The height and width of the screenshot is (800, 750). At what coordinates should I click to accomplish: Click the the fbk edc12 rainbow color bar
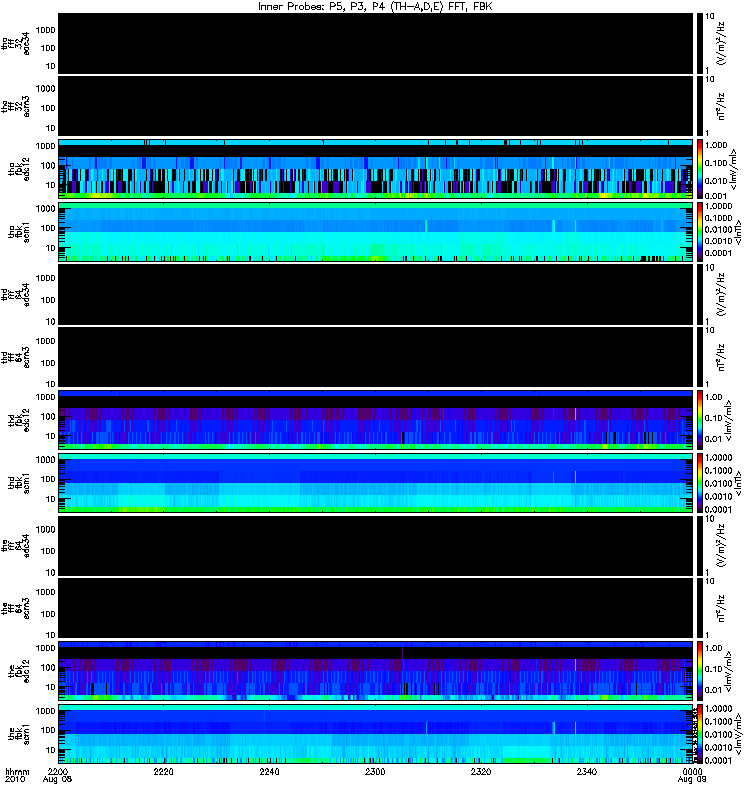pos(700,671)
